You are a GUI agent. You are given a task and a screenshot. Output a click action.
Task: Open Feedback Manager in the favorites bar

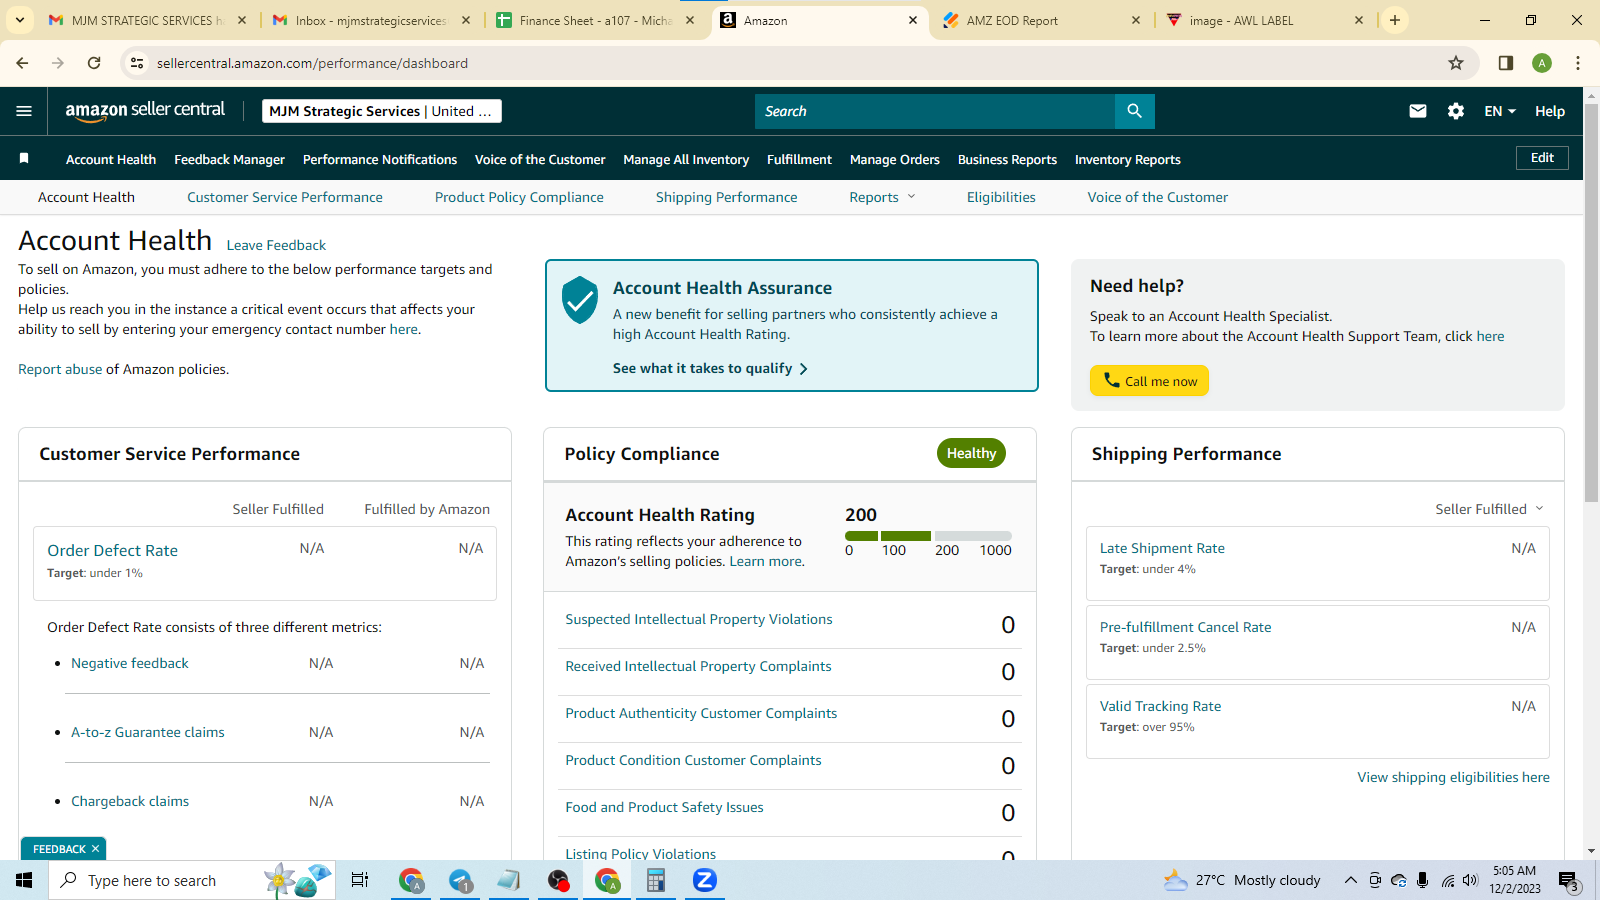(x=229, y=159)
